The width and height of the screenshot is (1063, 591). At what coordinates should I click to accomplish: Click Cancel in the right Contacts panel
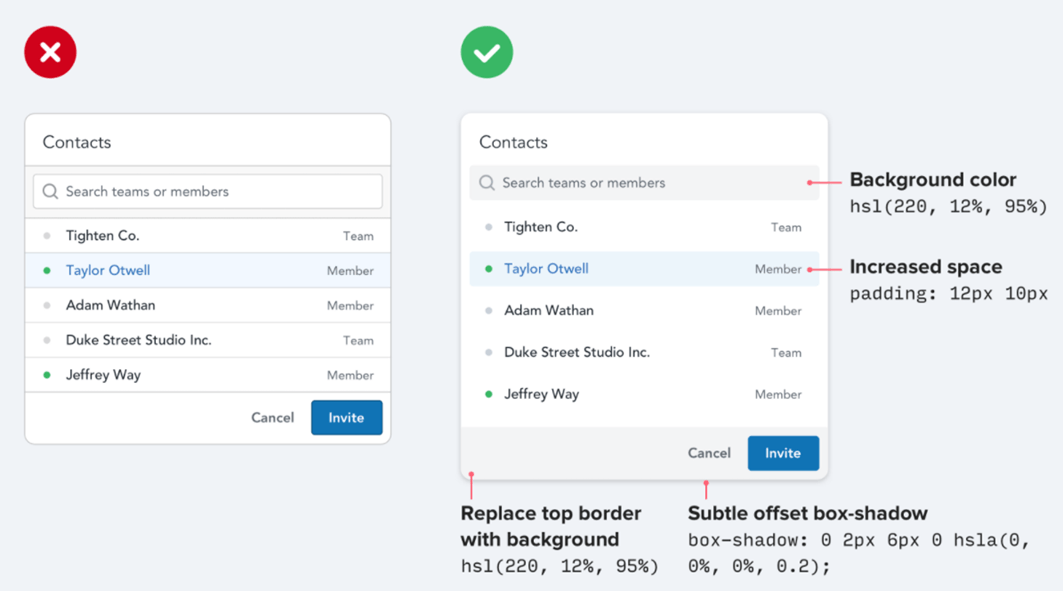coord(709,453)
